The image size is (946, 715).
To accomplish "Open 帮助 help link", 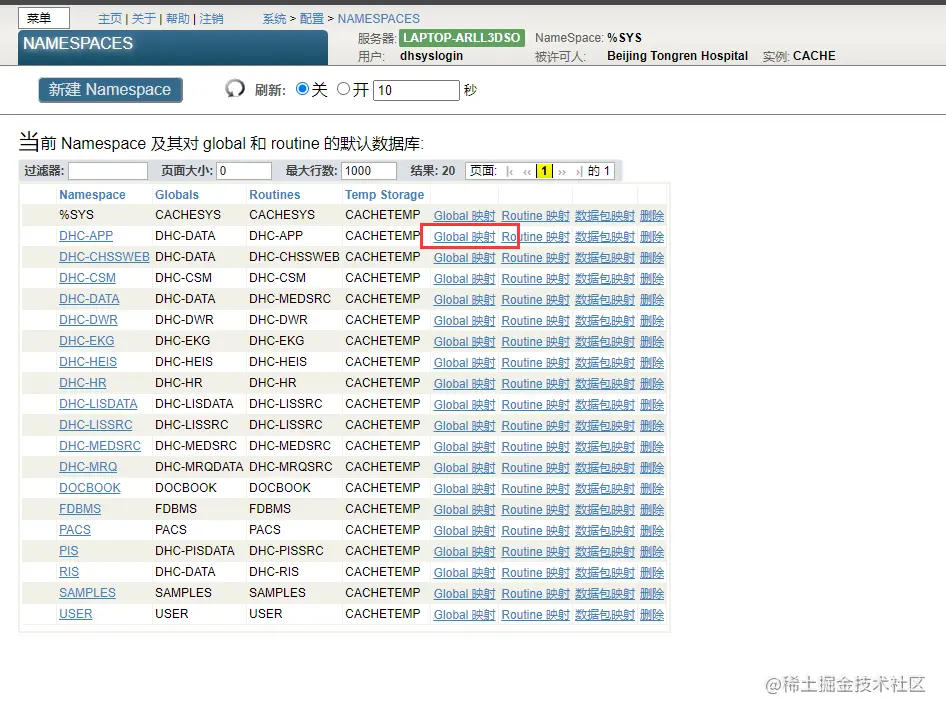I will click(177, 19).
